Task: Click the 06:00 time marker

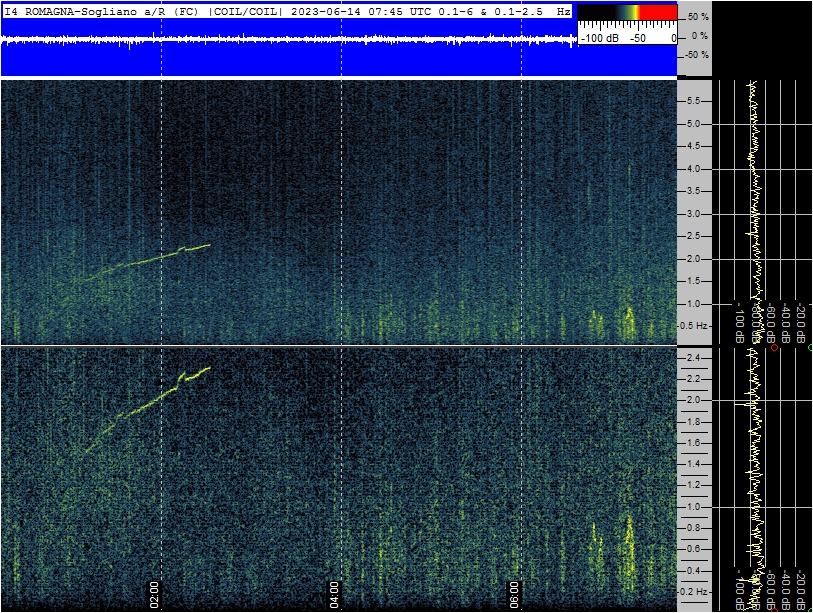Action: point(513,595)
